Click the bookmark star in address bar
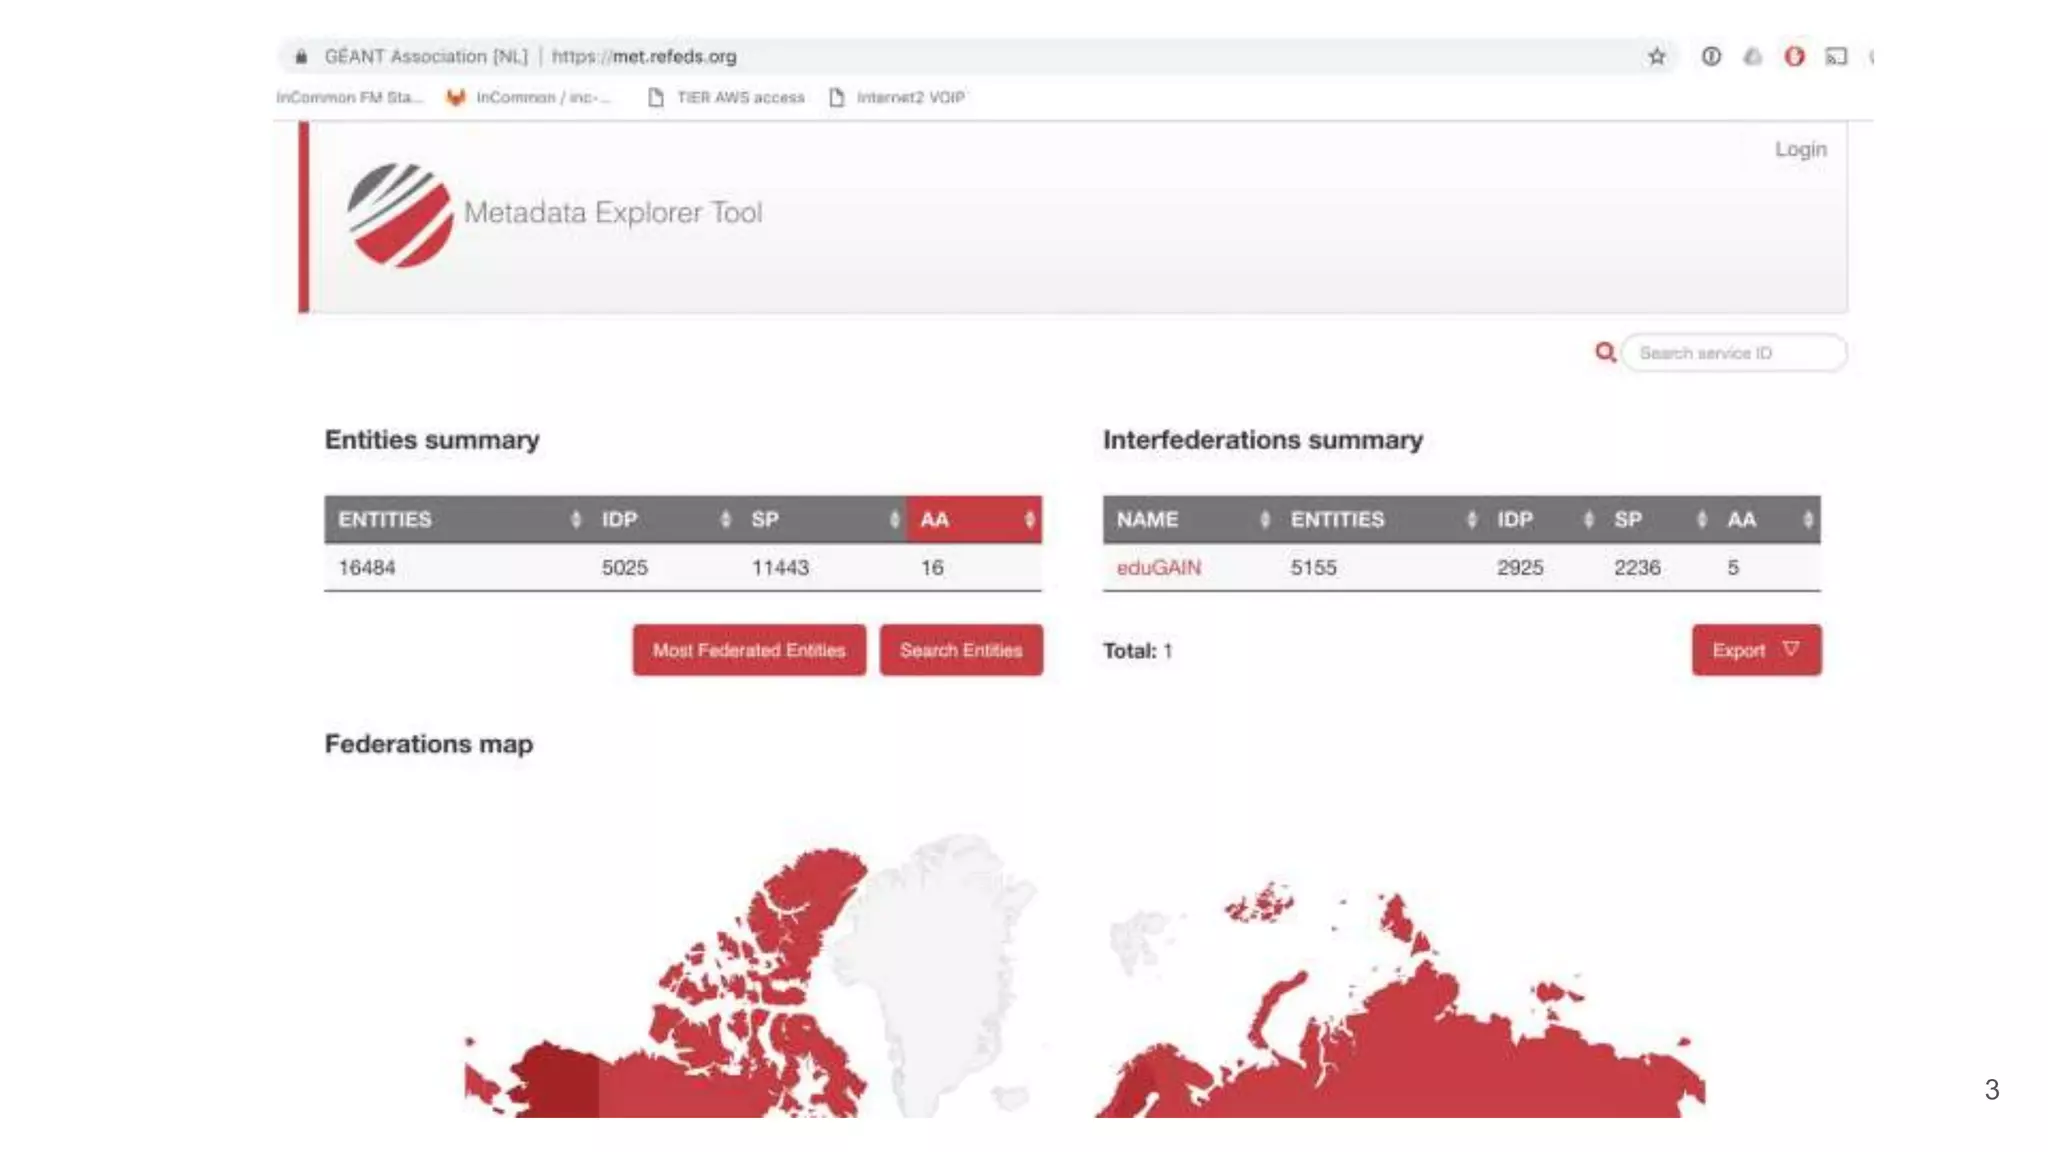 [1657, 57]
